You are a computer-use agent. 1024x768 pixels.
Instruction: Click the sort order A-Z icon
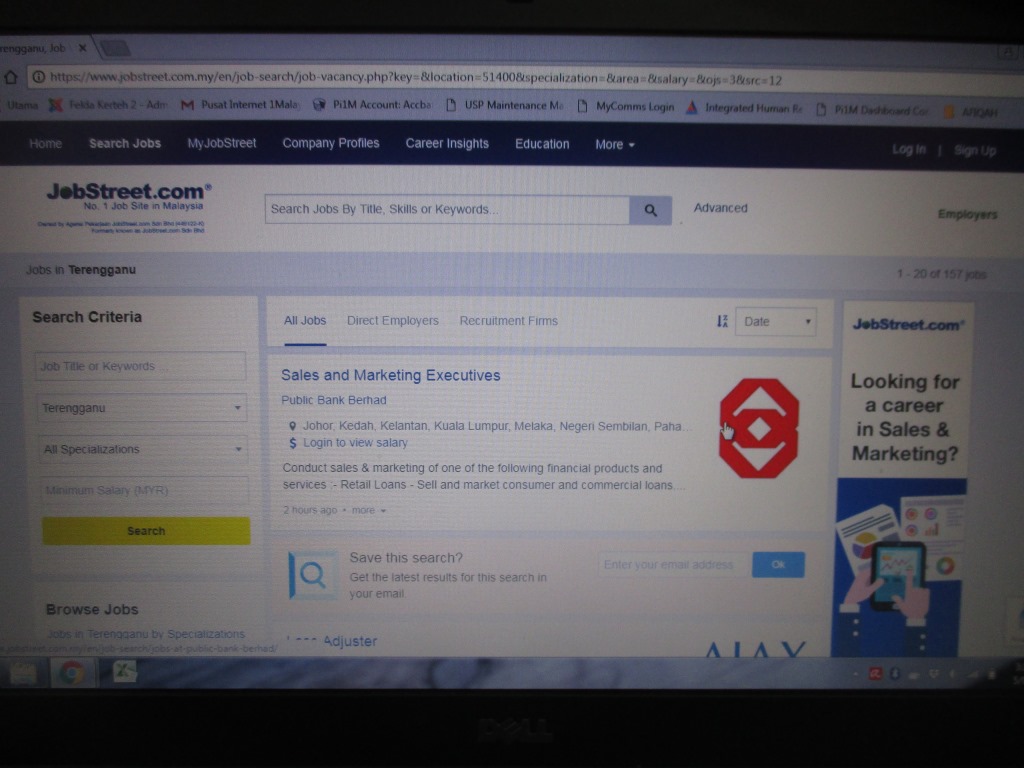pos(722,321)
